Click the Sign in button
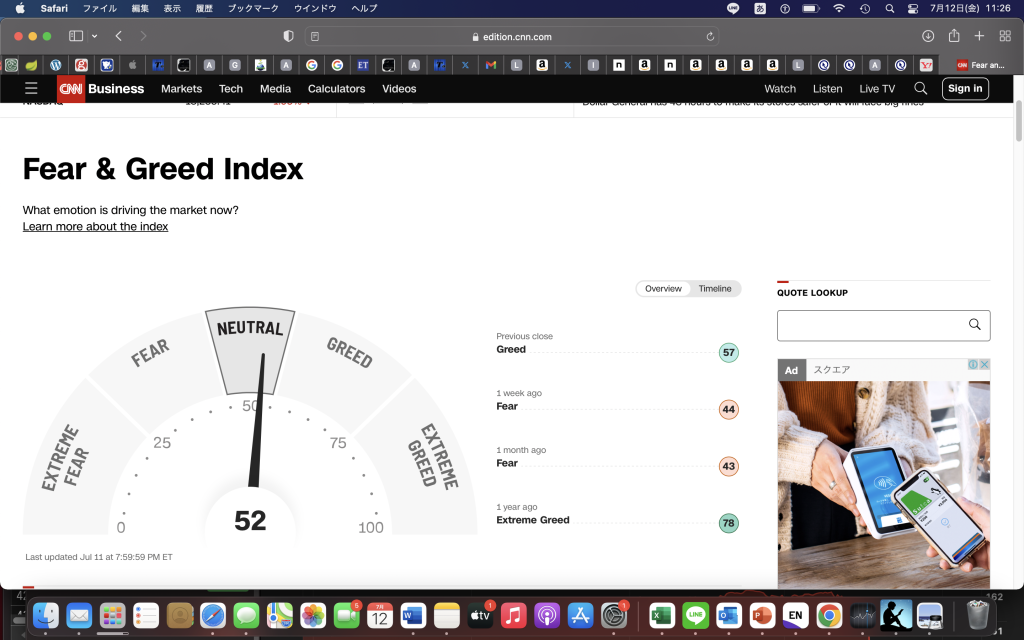Image resolution: width=1024 pixels, height=640 pixels. coord(964,88)
